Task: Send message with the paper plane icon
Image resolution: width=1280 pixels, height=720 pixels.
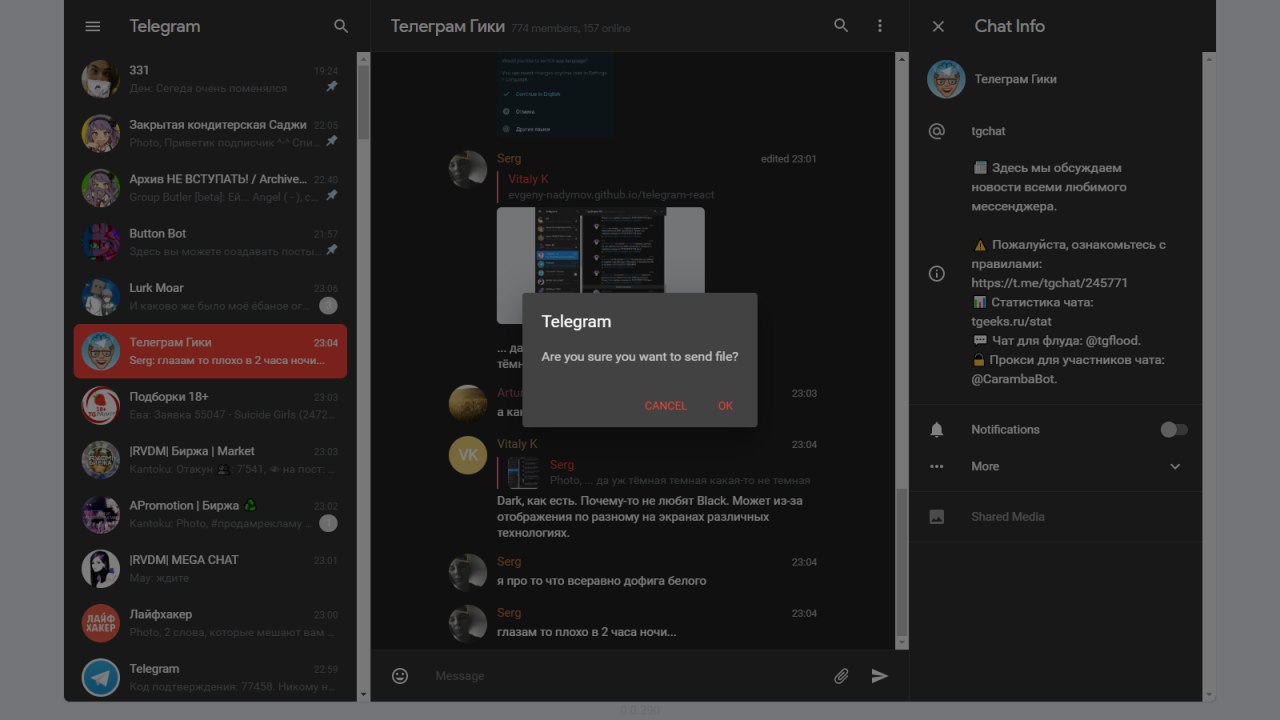Action: pyautogui.click(x=880, y=676)
